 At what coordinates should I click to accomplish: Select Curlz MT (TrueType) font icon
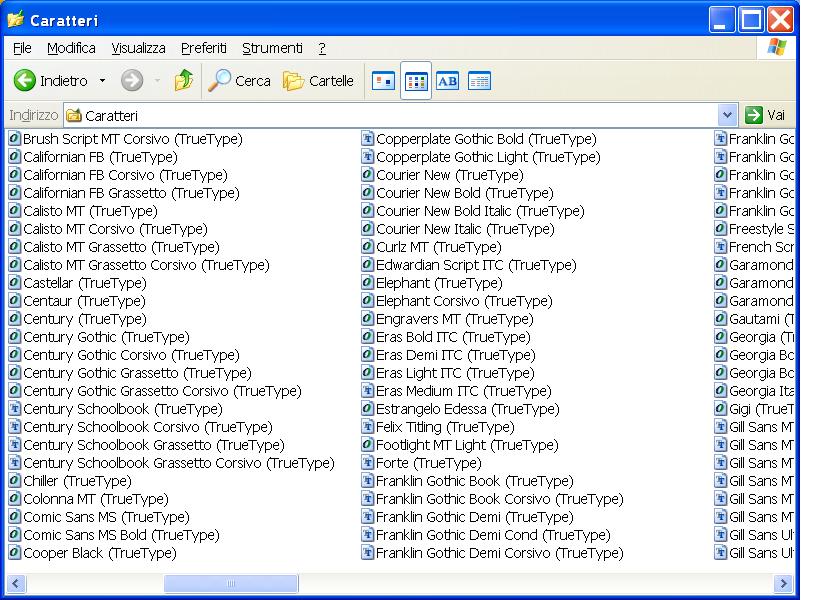click(368, 247)
